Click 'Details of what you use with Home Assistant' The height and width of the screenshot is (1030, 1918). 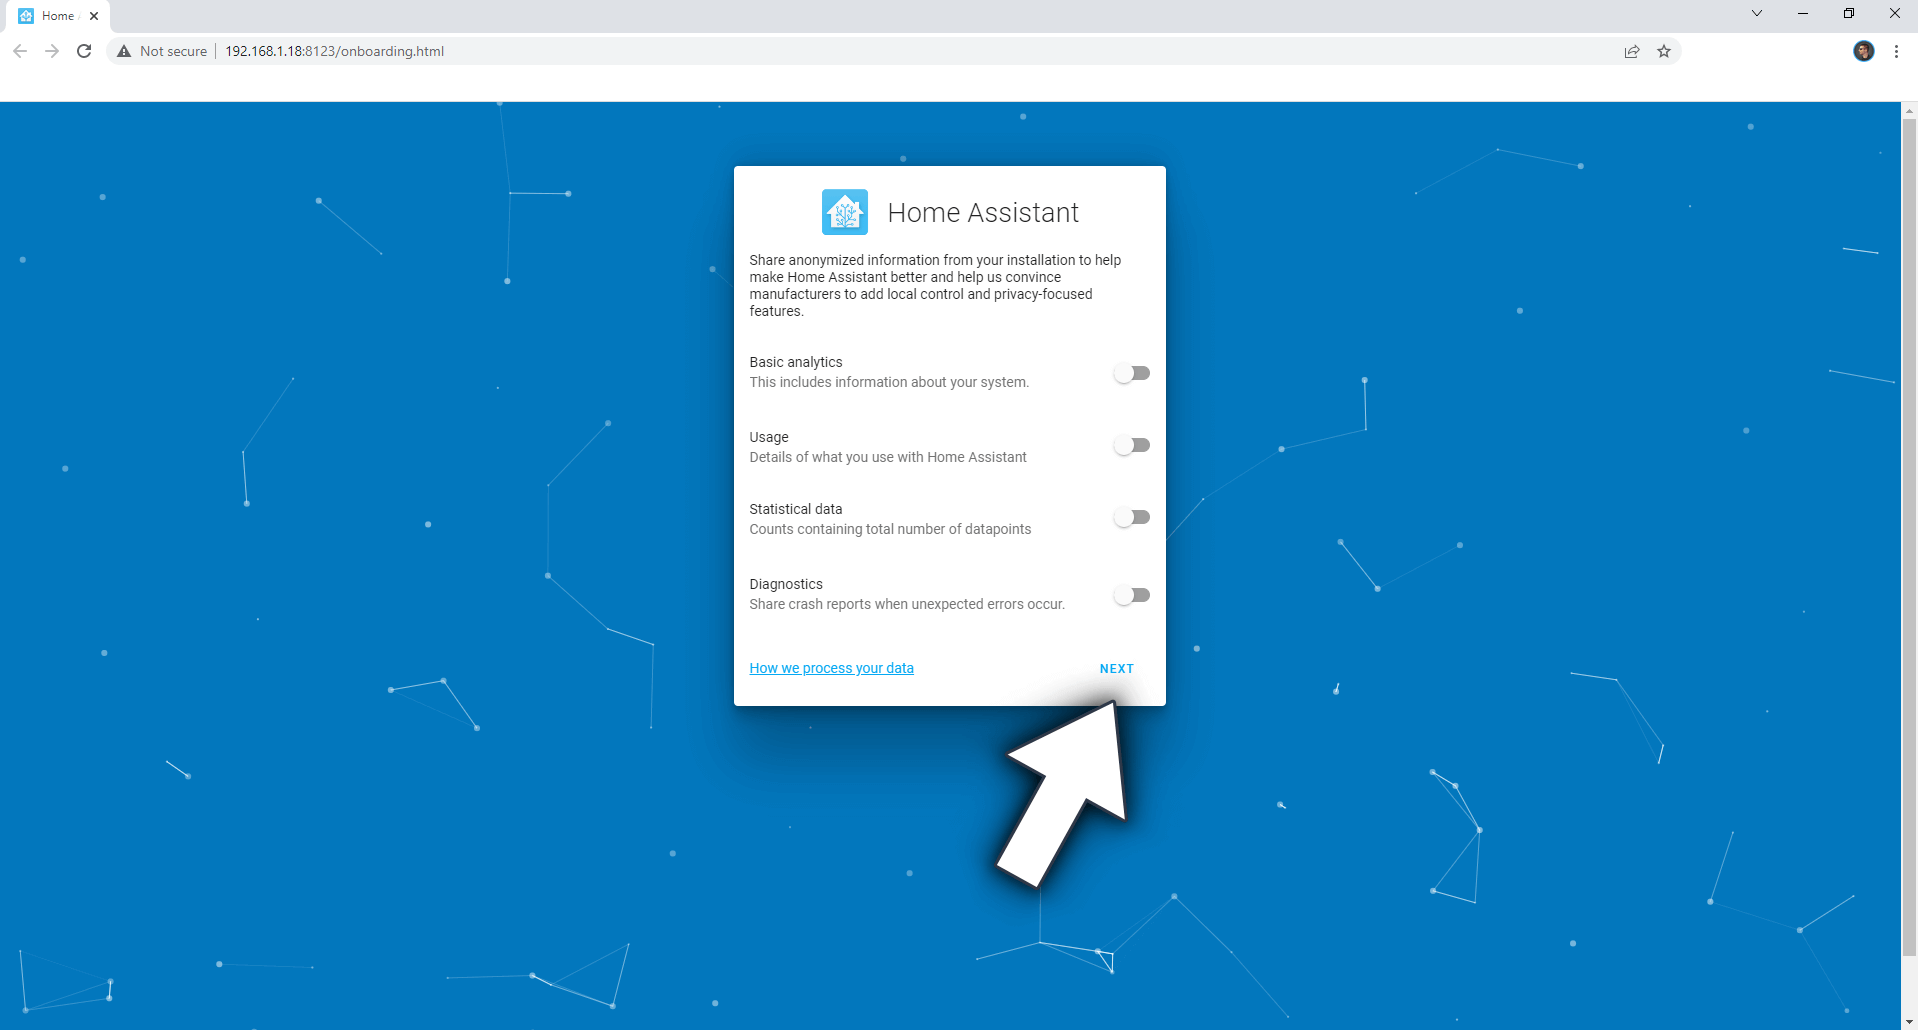[888, 457]
